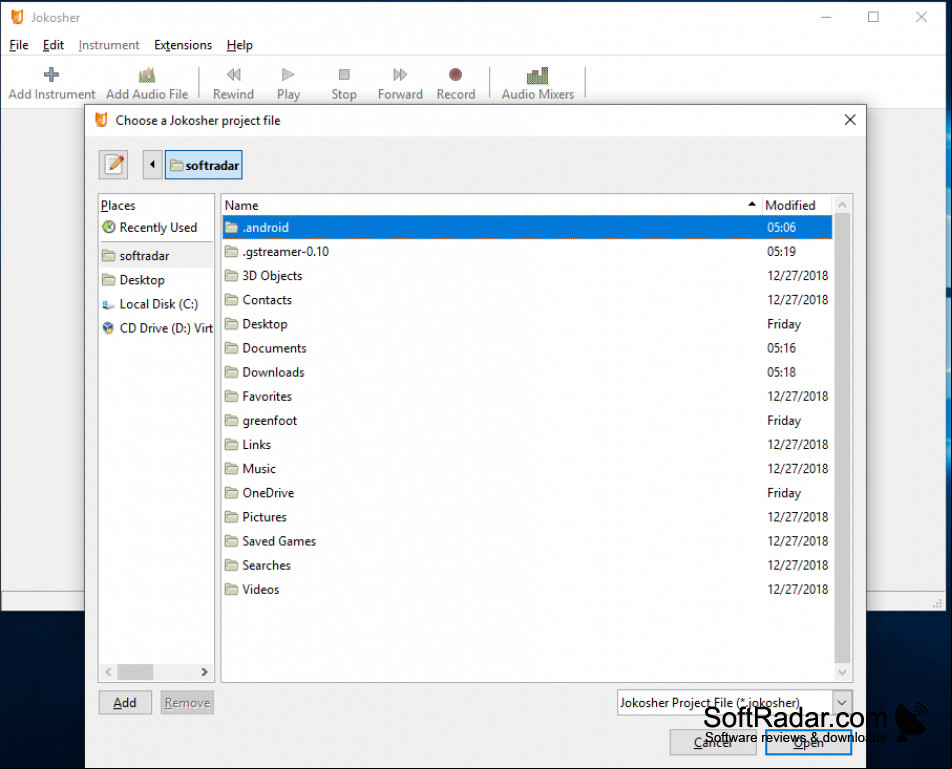Select the Music folder

click(527, 469)
